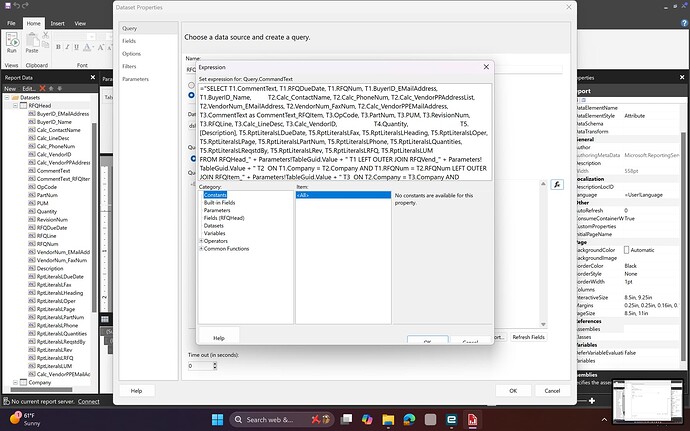Click the Save icon in the title bar
Image resolution: width=690 pixels, height=431 pixels.
point(7,5)
